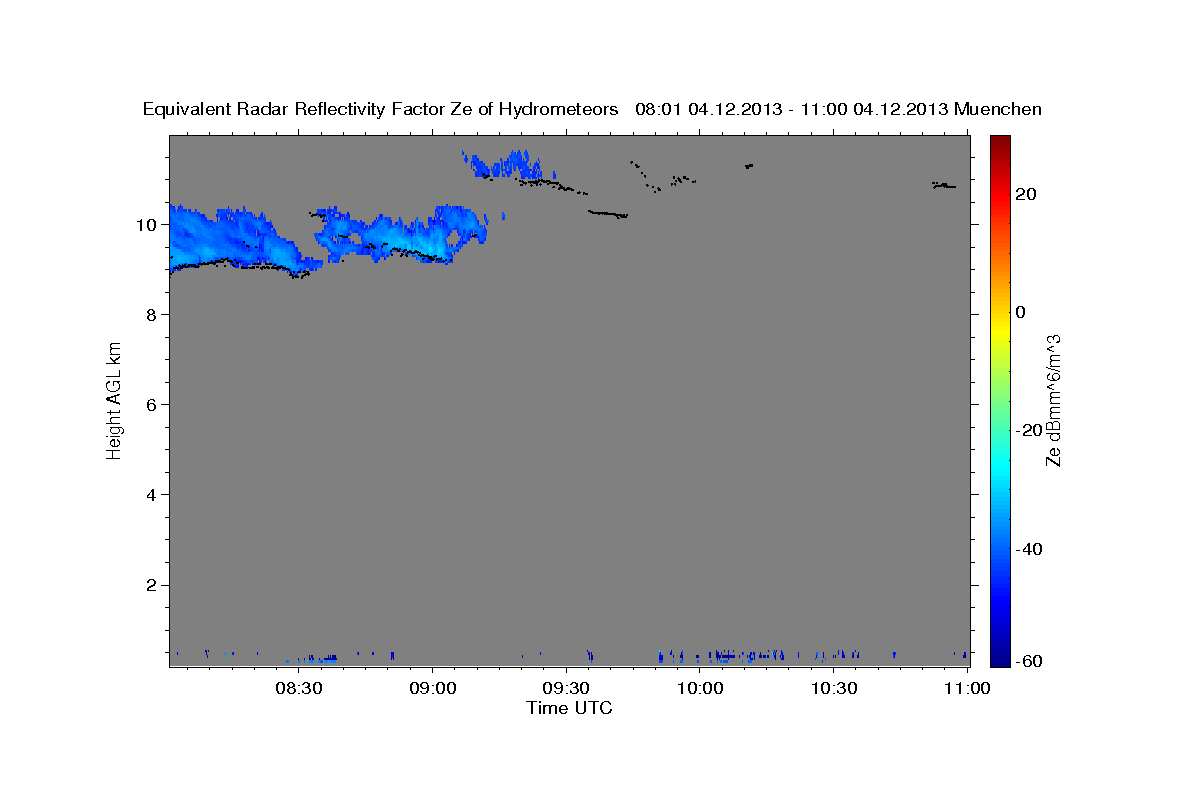
Task: Click the colorbar label '0'
Action: pos(1020,312)
